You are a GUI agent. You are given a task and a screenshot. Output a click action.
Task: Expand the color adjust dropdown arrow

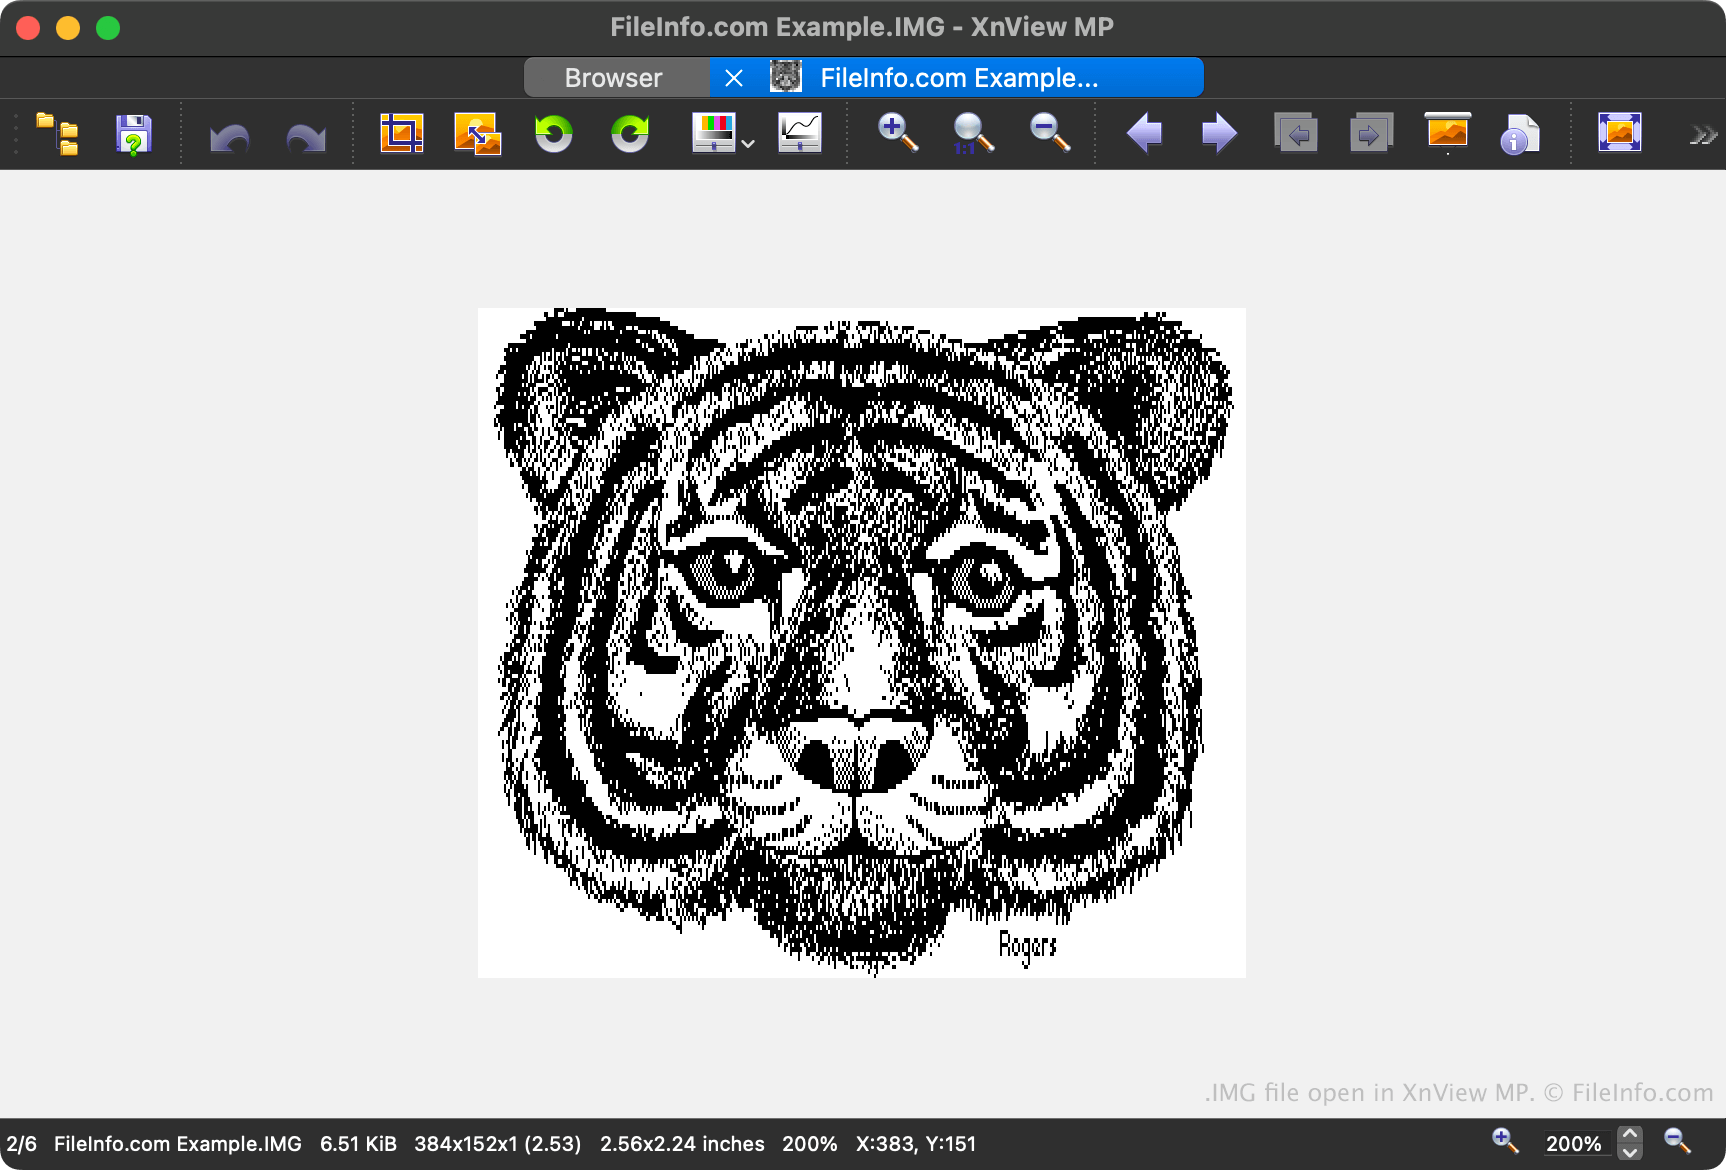coord(748,144)
